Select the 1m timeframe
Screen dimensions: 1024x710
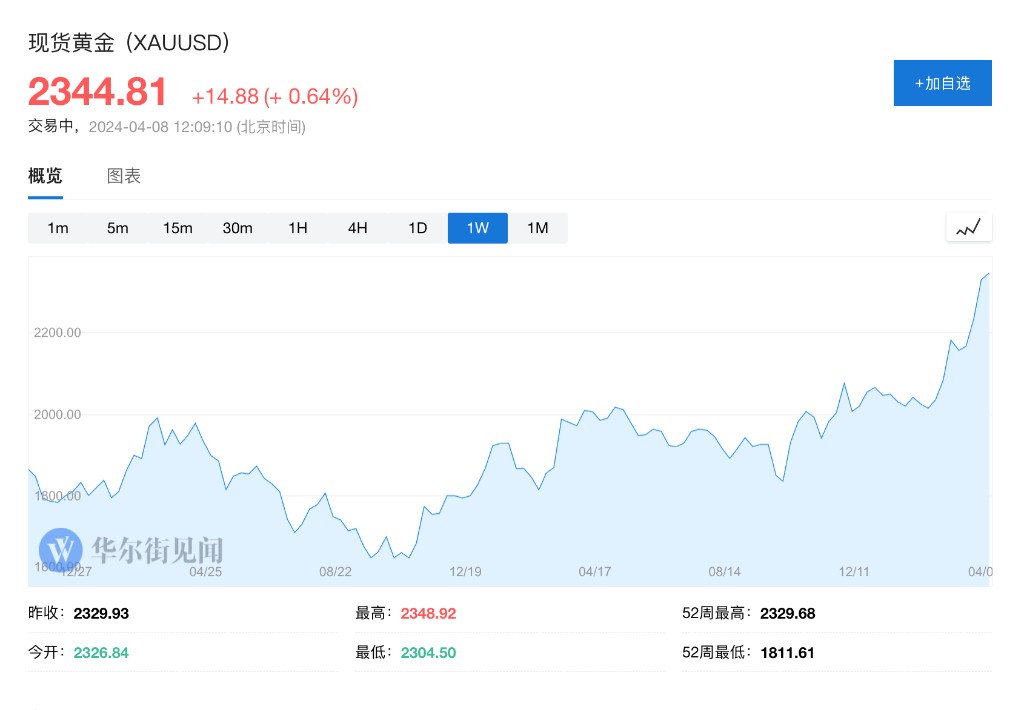[x=58, y=228]
